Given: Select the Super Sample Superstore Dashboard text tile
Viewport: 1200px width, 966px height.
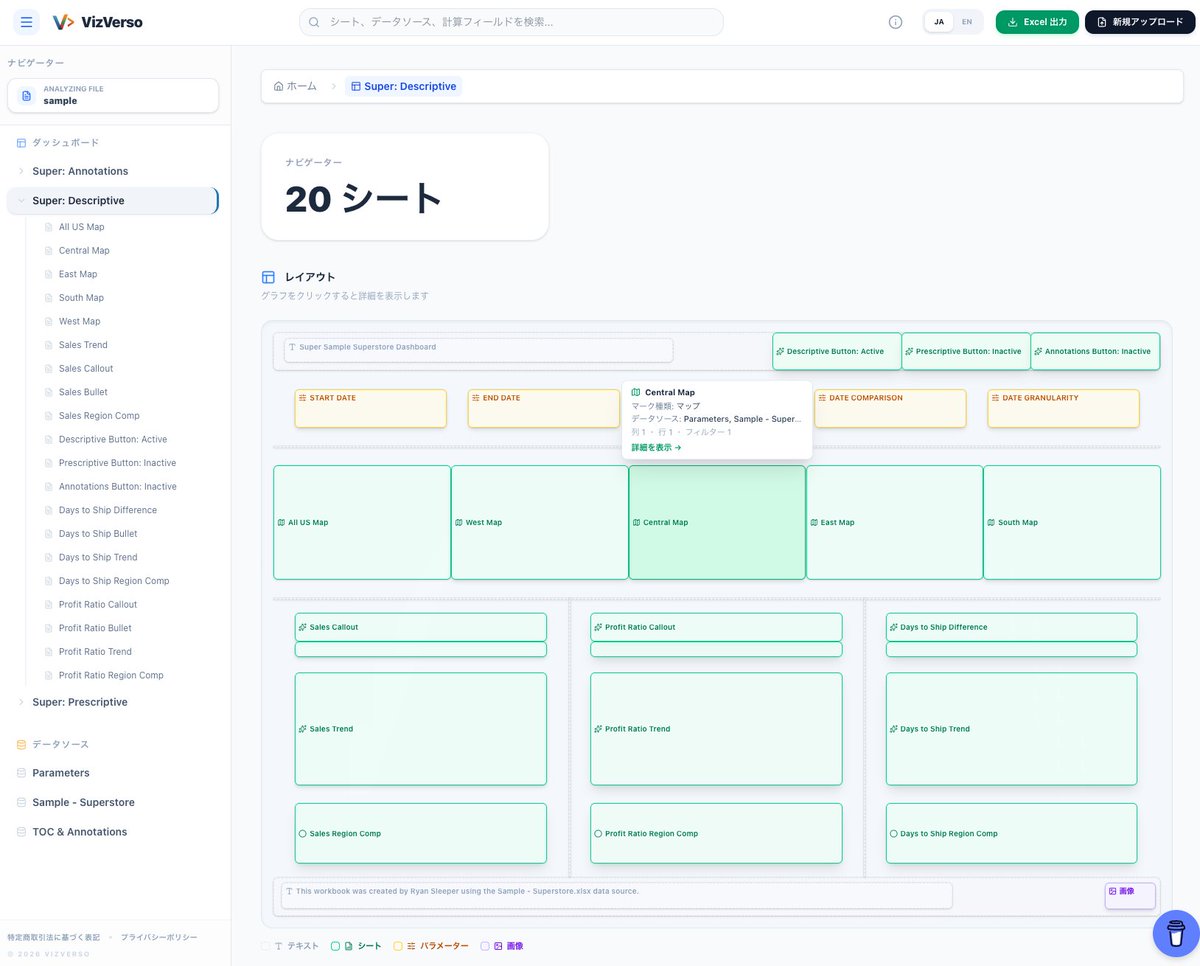Looking at the screenshot, I should pos(479,350).
